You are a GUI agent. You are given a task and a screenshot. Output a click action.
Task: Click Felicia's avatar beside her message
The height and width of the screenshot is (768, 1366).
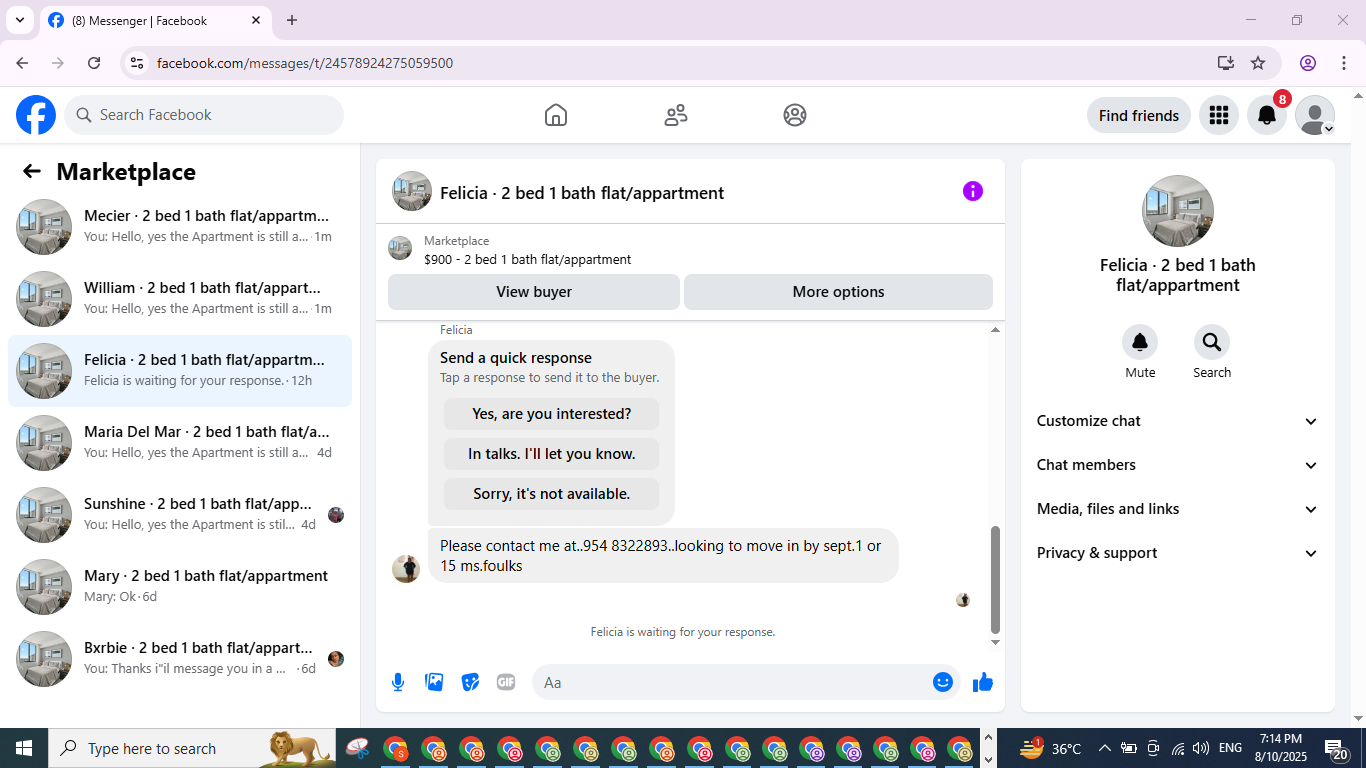coord(406,568)
